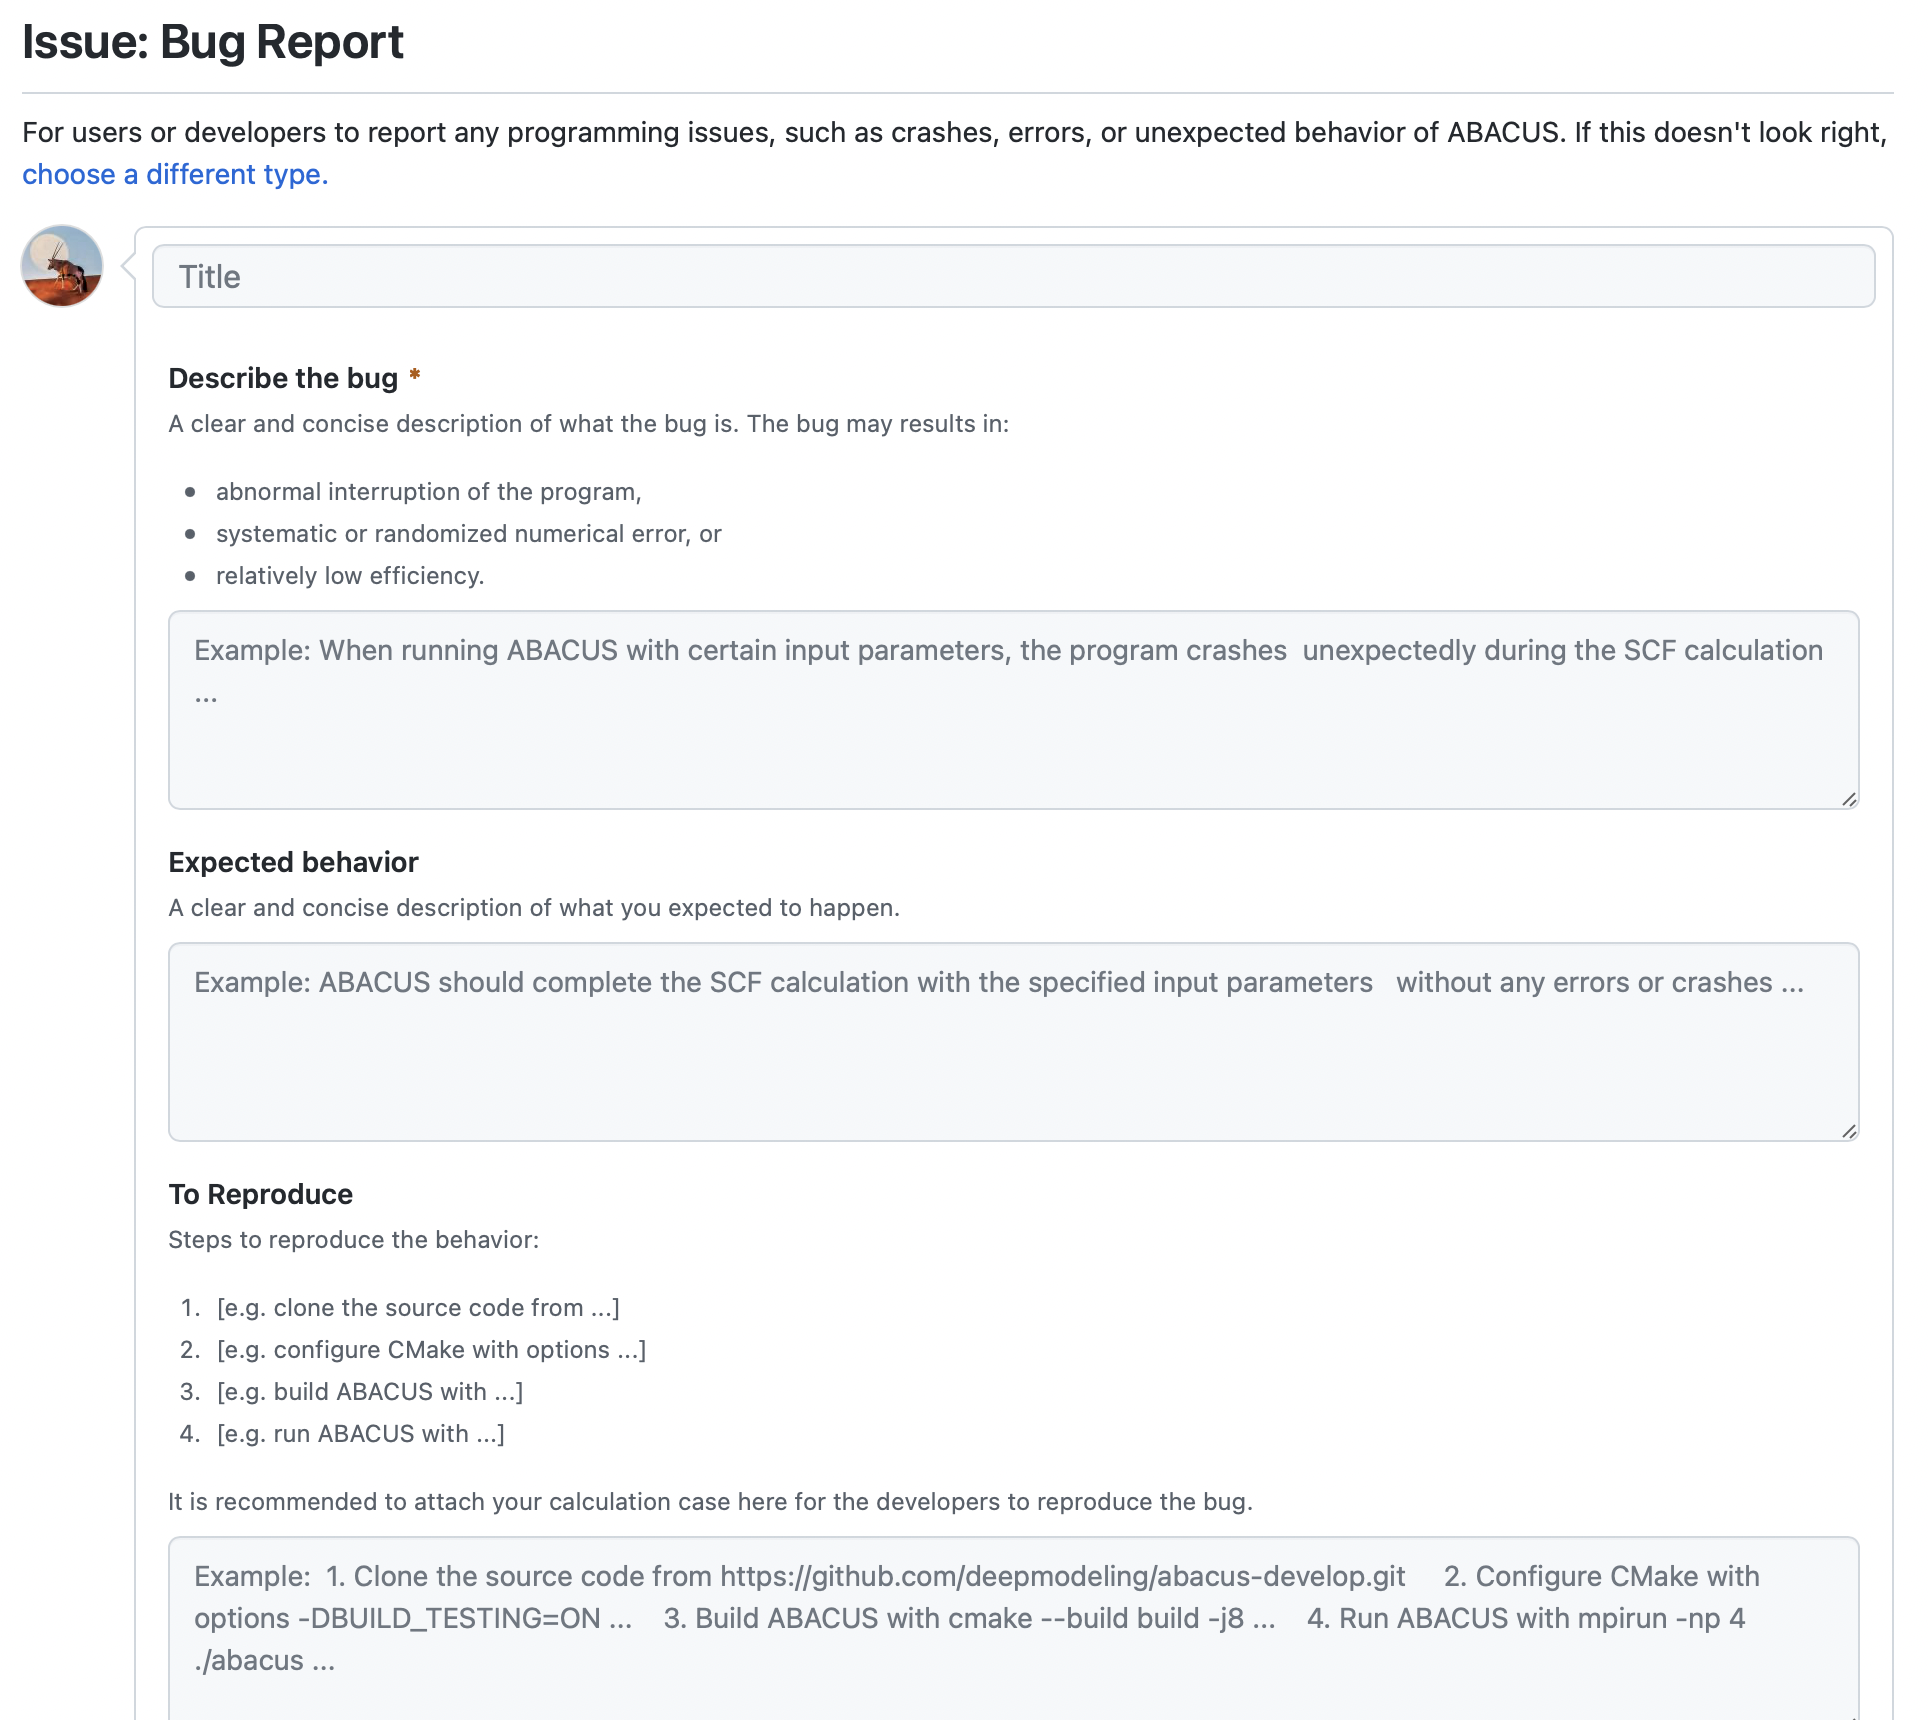
Task: Click step 2 "configure CMake with options"
Action: coord(431,1350)
